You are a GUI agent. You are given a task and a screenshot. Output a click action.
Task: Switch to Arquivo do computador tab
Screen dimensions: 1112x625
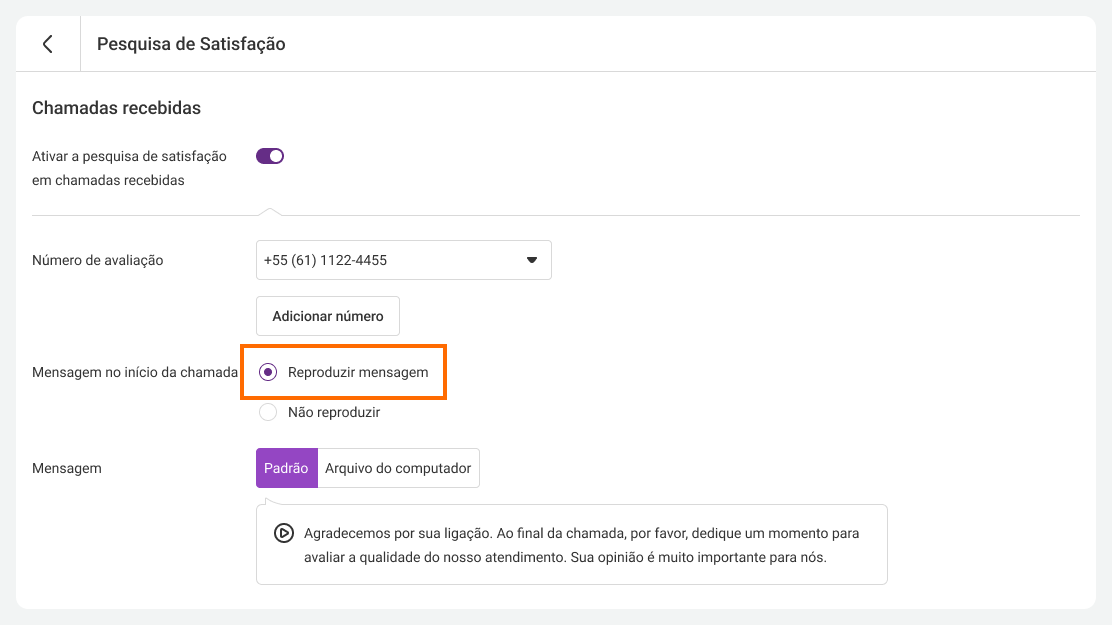399,468
